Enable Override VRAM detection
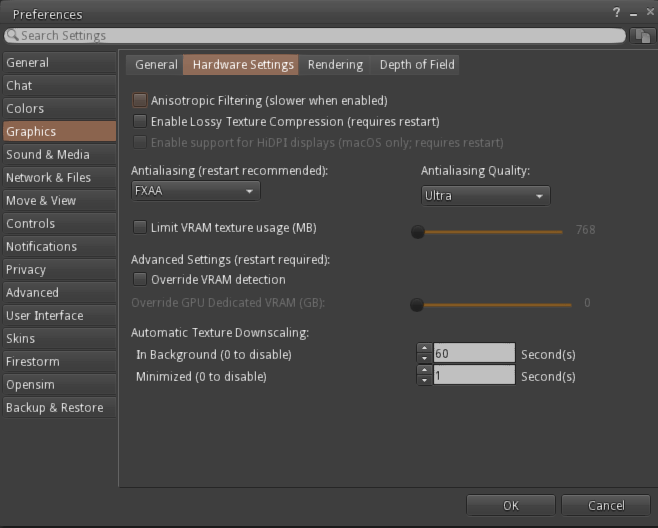The width and height of the screenshot is (658, 528). [140, 280]
